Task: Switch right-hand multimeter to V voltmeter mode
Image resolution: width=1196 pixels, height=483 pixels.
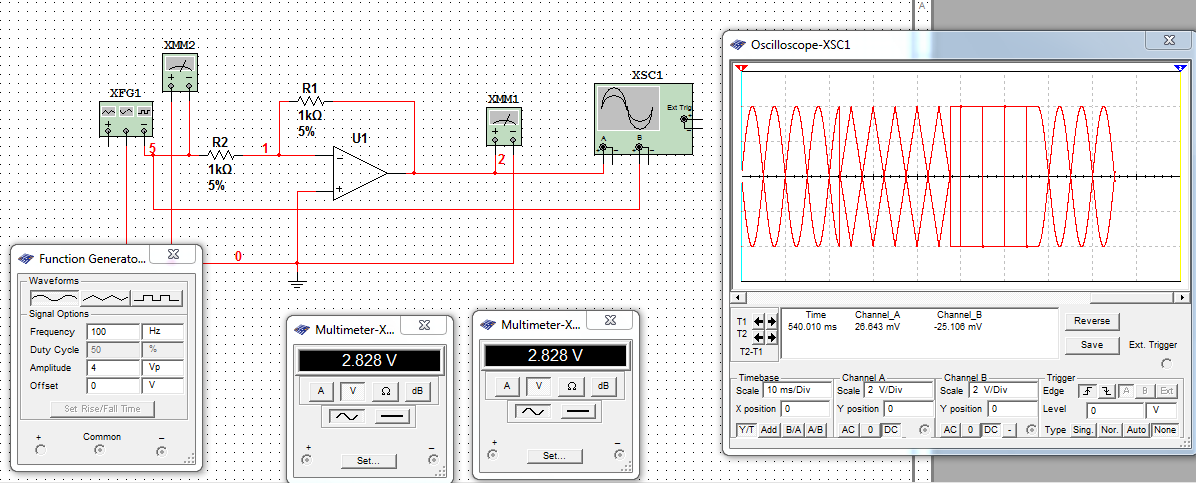Action: click(x=539, y=386)
